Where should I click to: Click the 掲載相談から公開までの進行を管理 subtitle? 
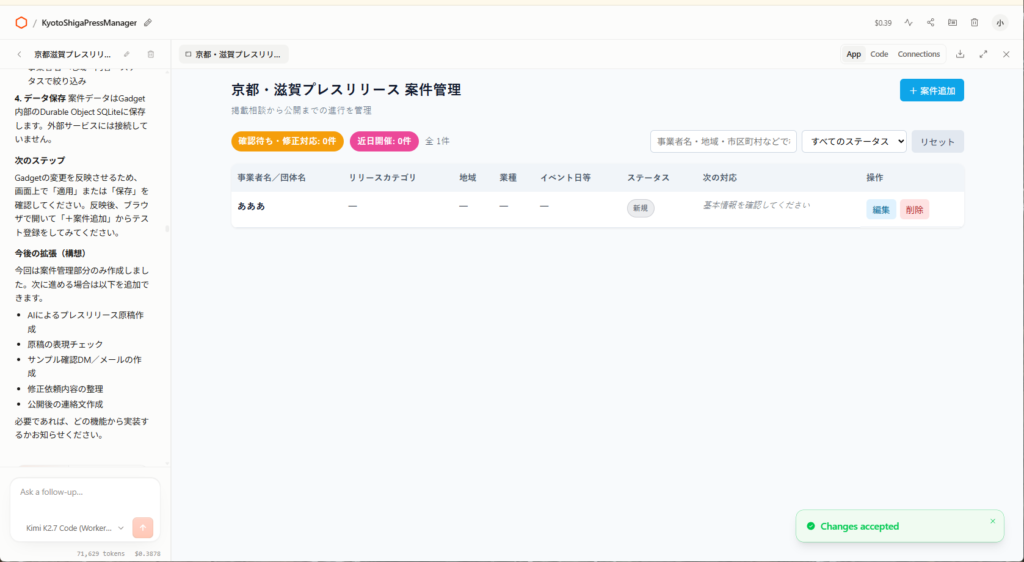[301, 110]
